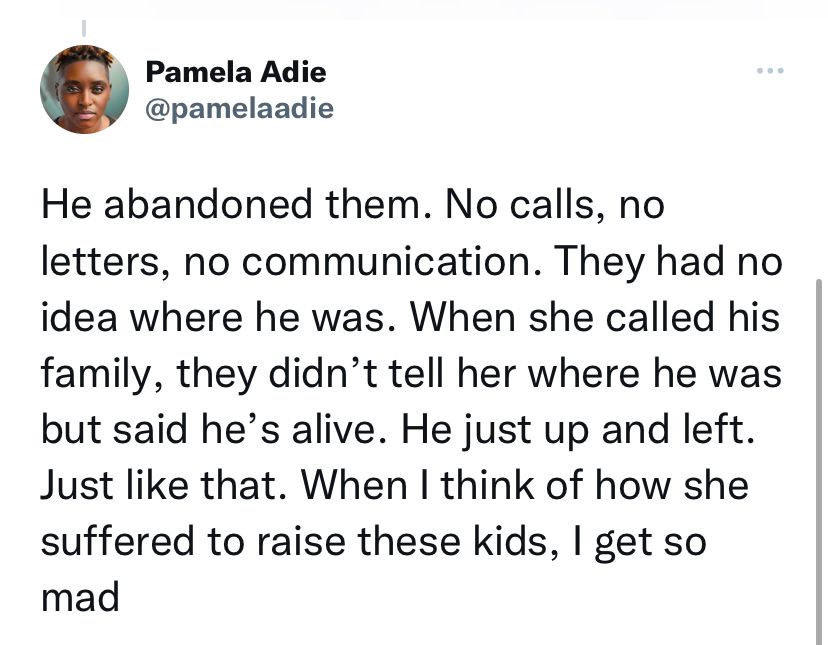This screenshot has width=828, height=645.
Task: Open the Pamela Adie display name link
Action: point(236,71)
